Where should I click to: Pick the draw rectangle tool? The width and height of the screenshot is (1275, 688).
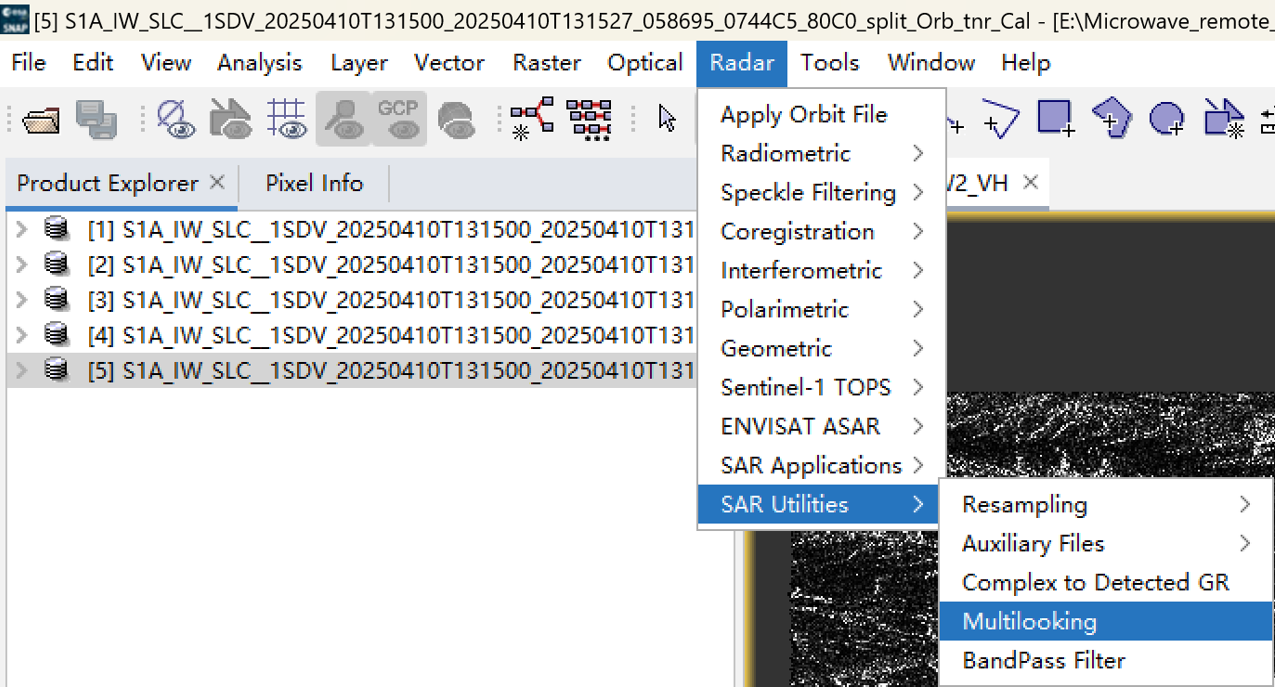coord(1056,119)
